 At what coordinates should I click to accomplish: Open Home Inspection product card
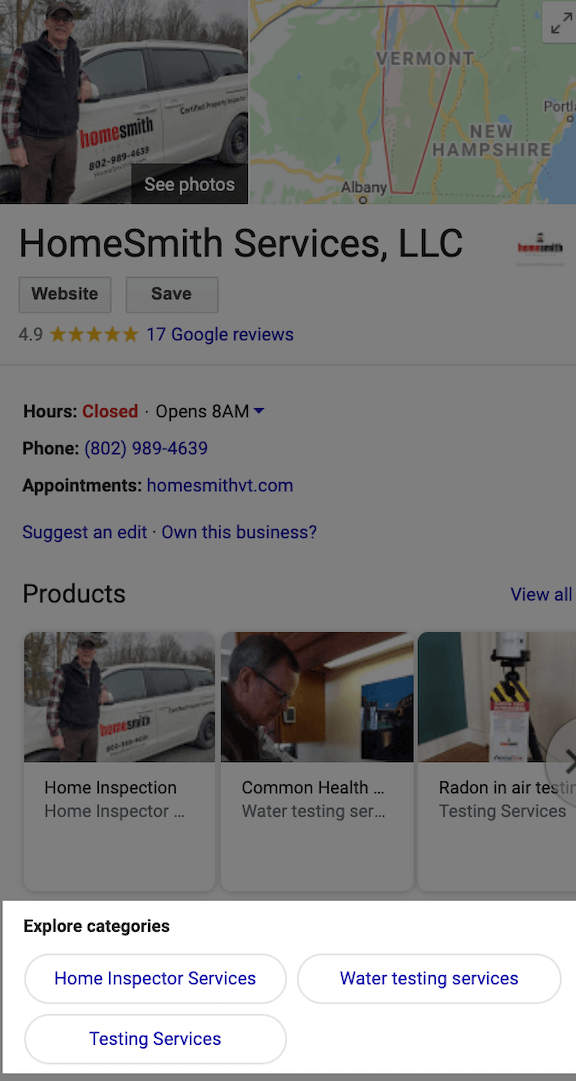(x=119, y=761)
